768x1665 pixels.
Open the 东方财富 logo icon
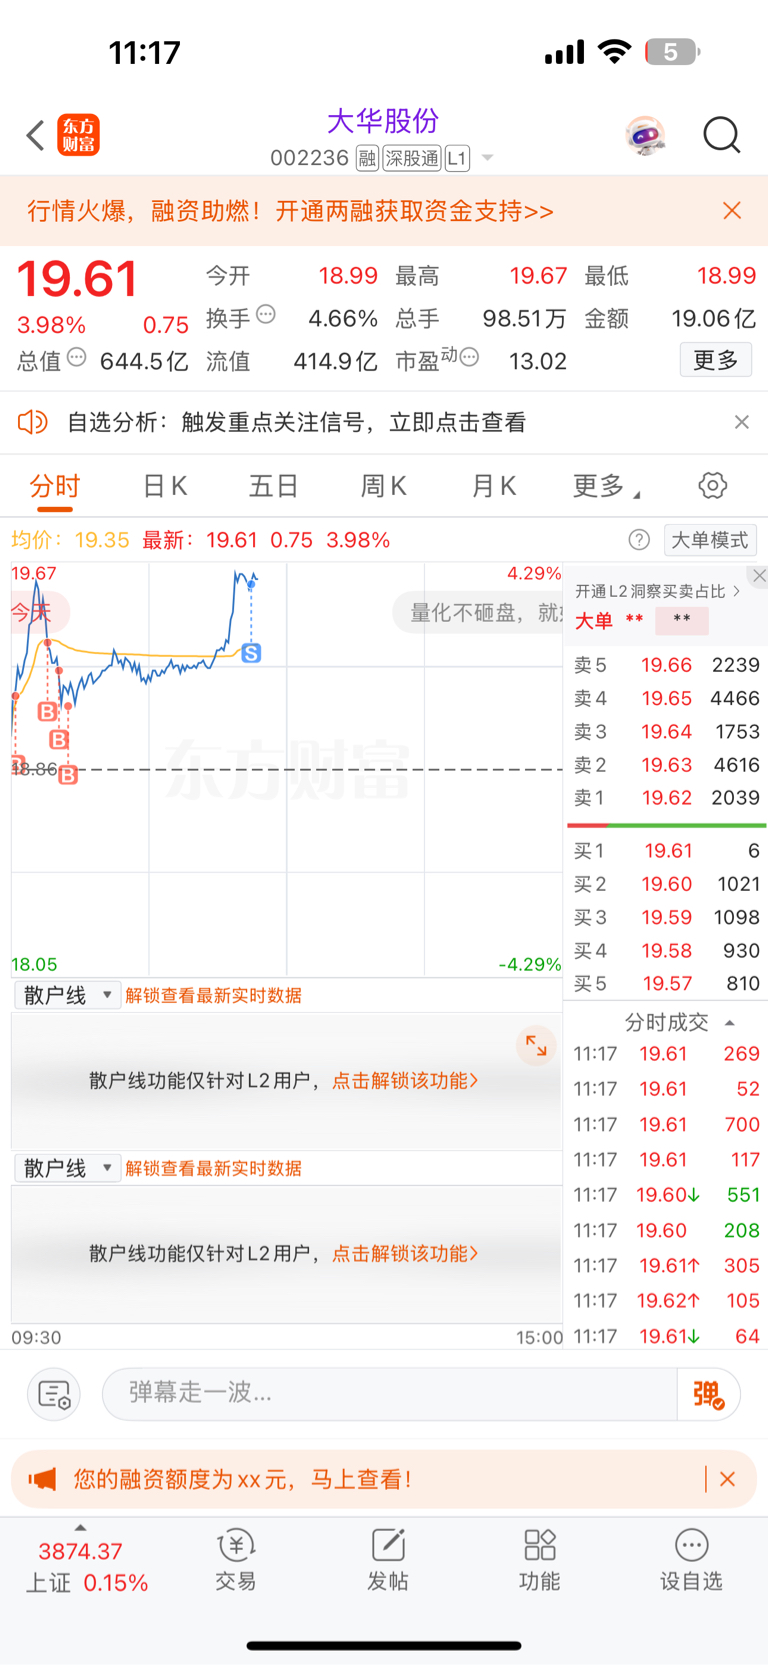tap(79, 135)
